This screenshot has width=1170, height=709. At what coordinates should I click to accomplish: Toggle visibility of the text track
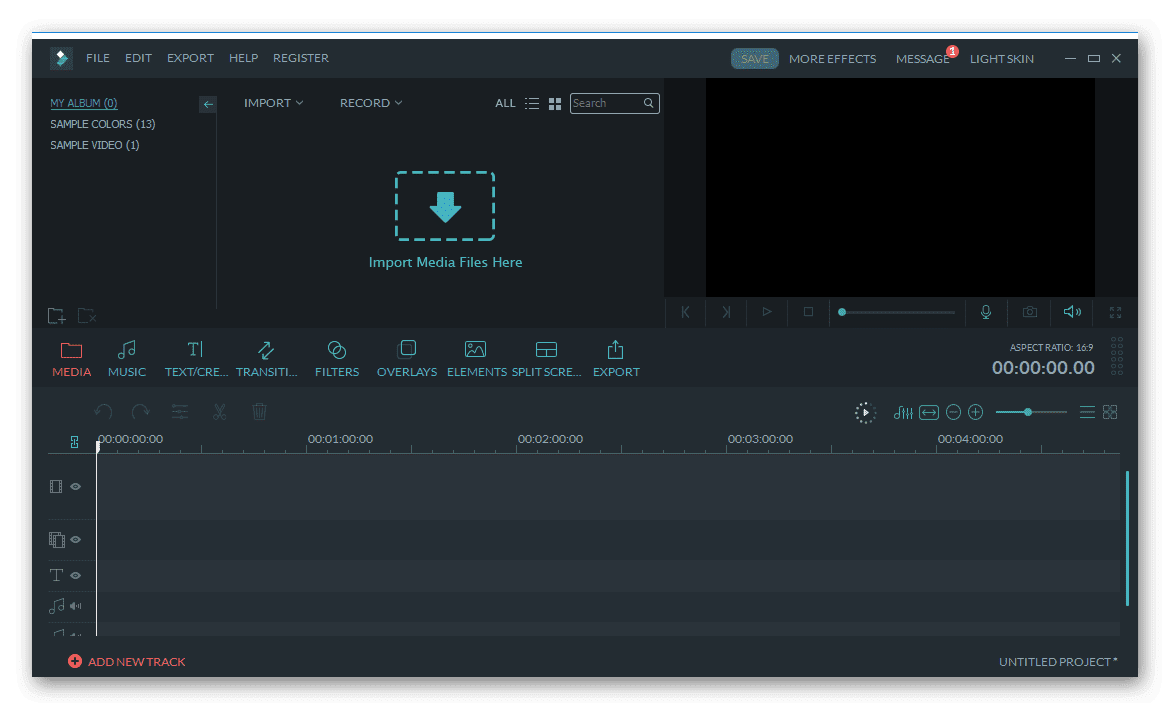coord(75,575)
